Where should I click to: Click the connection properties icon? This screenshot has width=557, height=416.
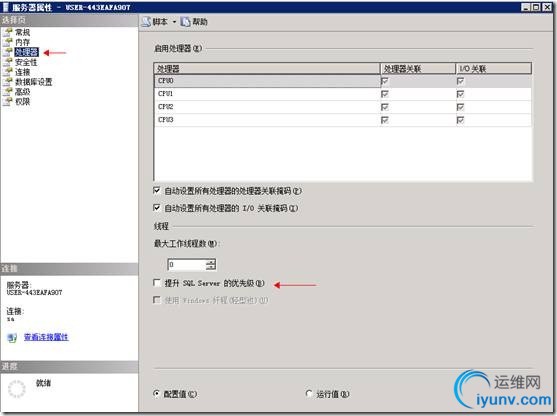(x=12, y=337)
